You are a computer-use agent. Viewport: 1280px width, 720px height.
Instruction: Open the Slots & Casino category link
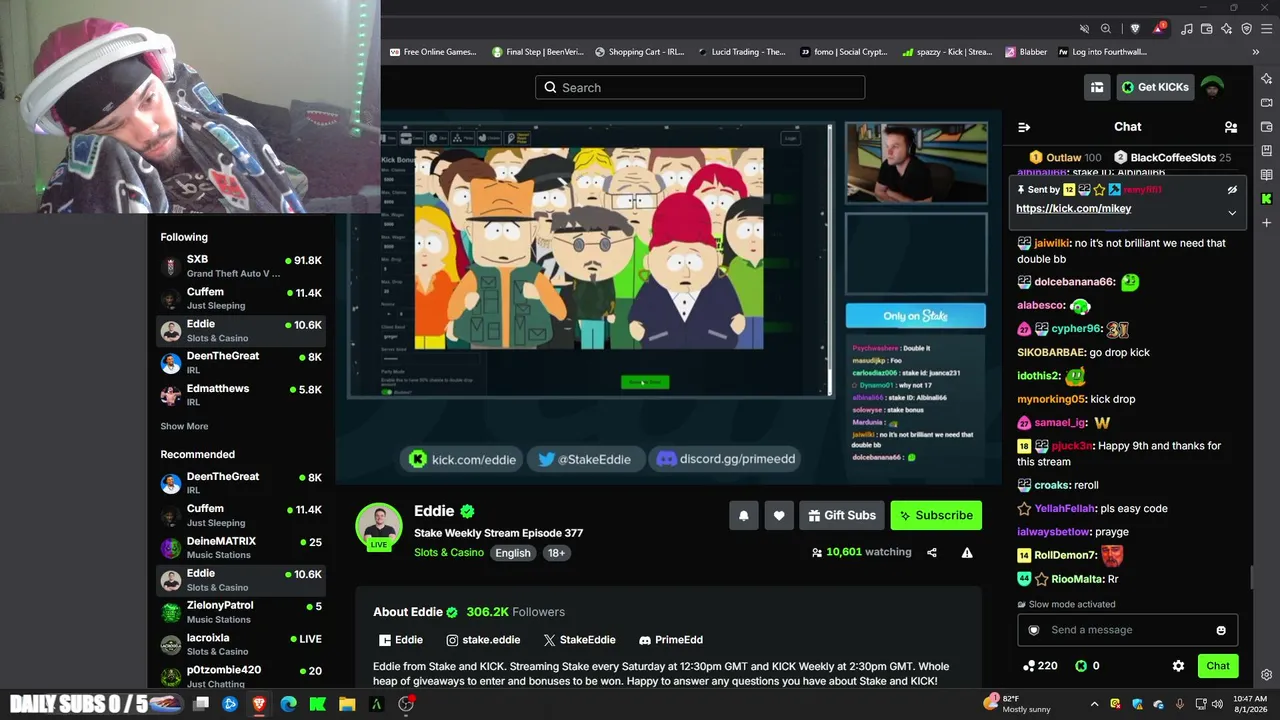click(x=449, y=553)
